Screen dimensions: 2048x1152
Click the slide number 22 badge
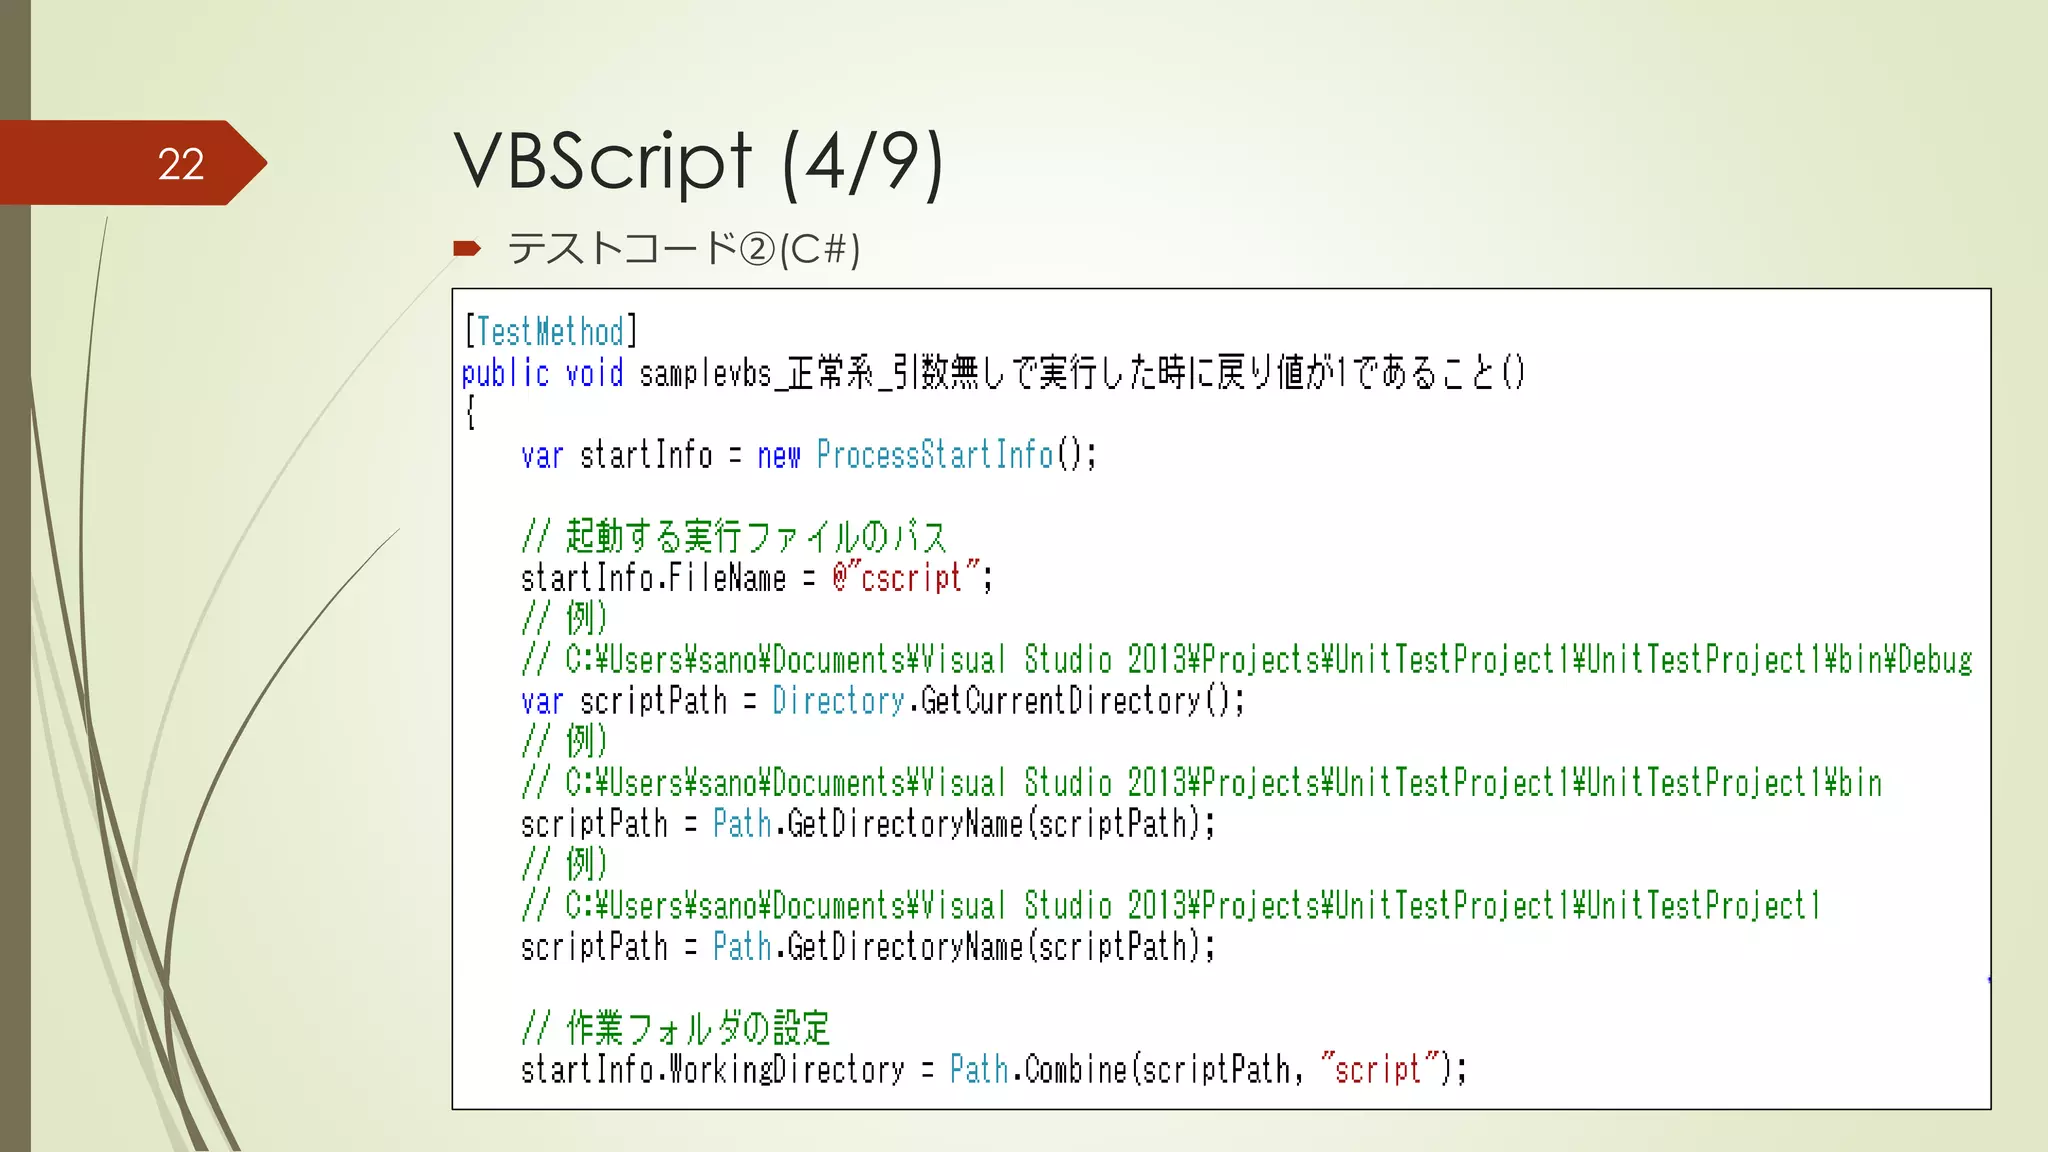(133, 163)
